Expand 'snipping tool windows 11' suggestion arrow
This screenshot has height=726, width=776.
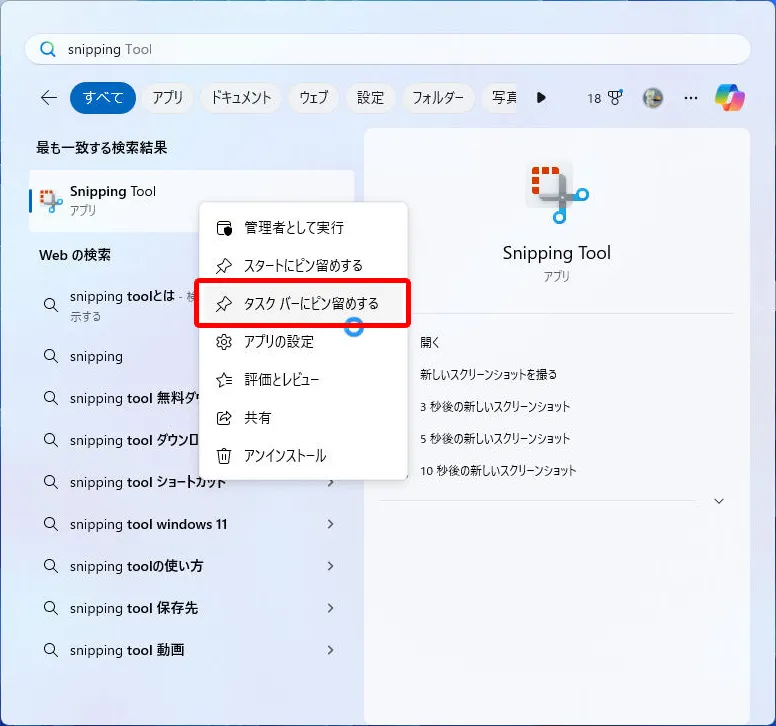click(x=331, y=524)
